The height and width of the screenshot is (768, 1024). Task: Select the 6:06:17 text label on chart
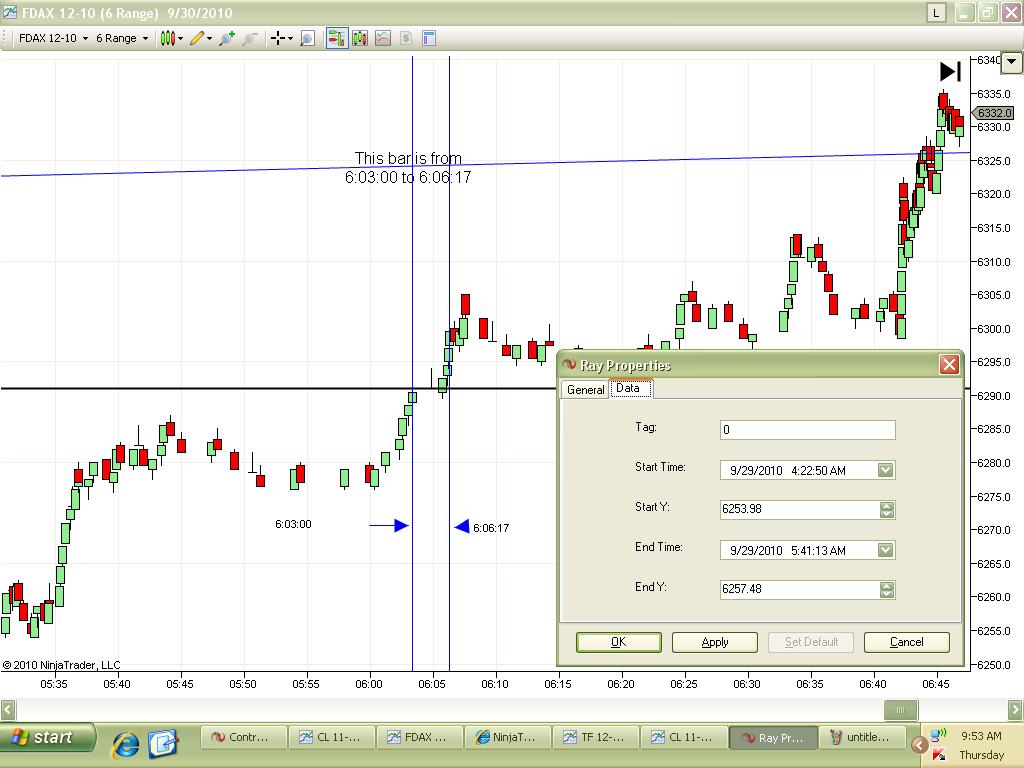click(x=491, y=528)
